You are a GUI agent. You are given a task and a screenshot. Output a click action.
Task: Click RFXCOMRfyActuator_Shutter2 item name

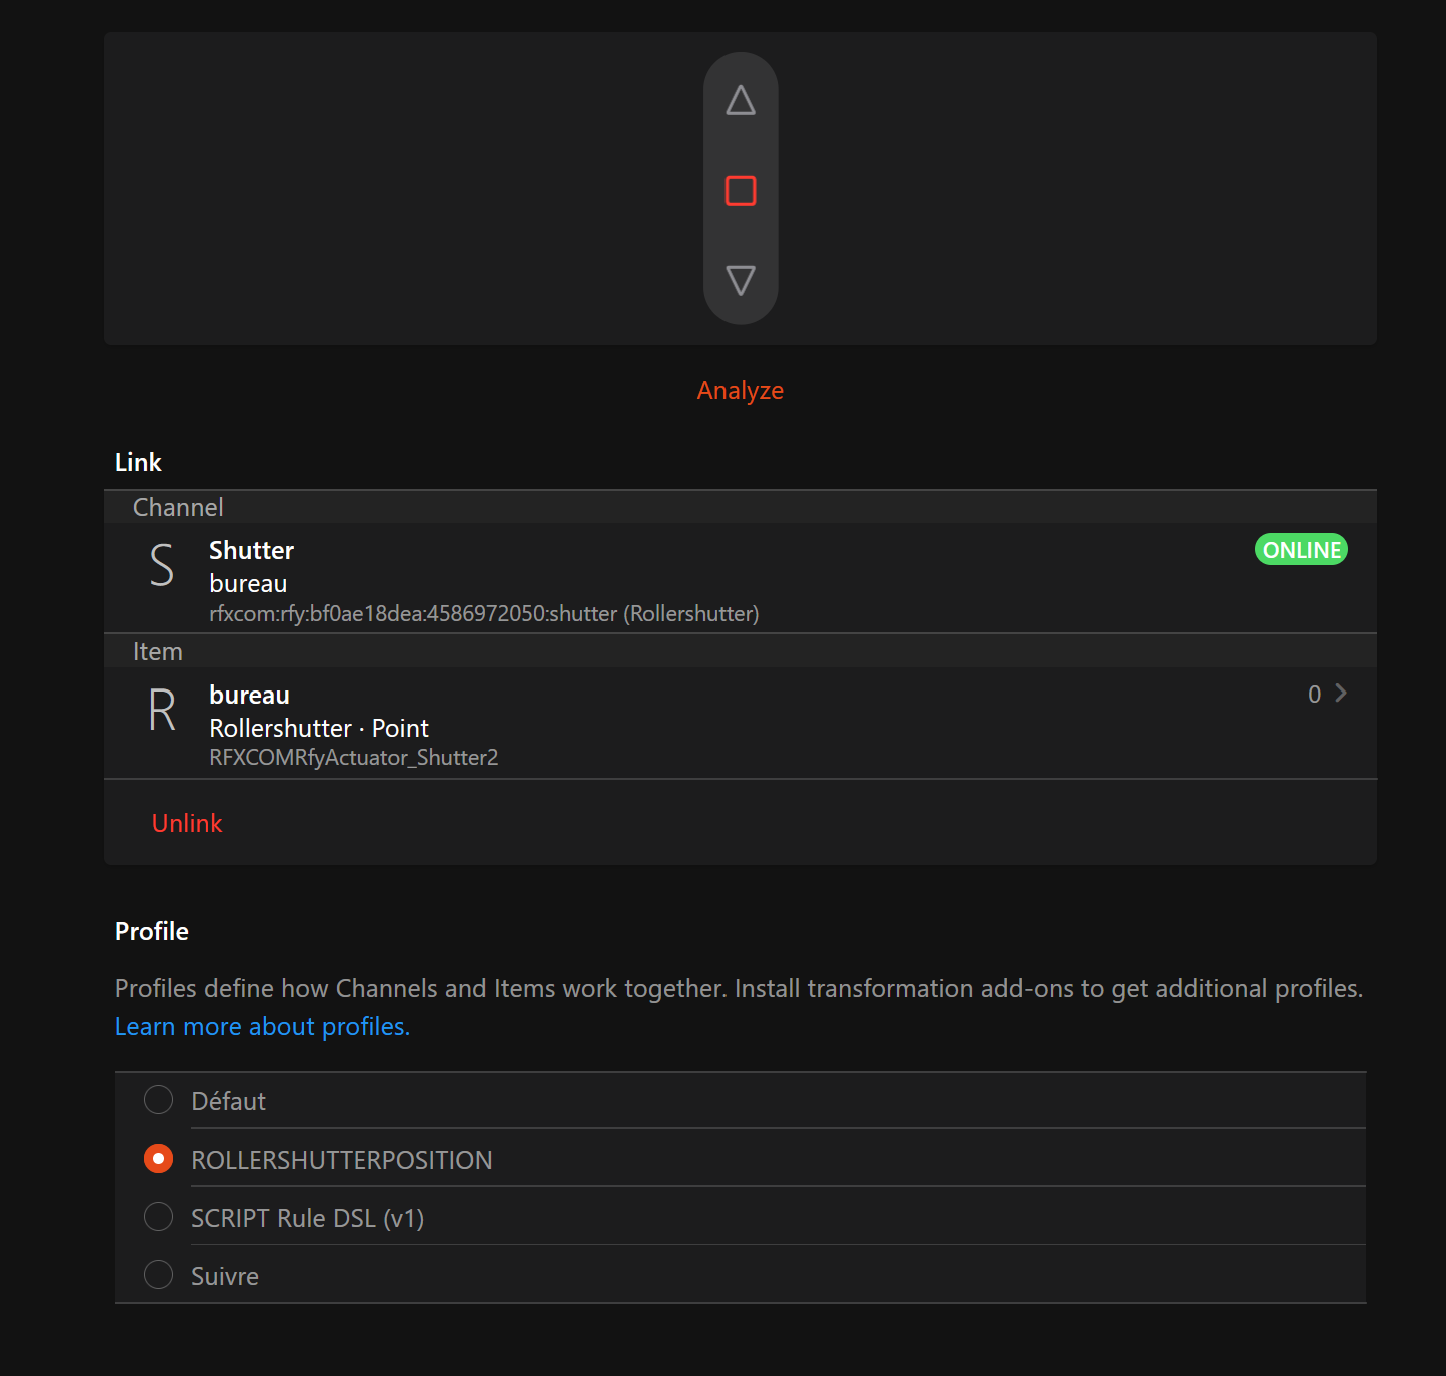pos(353,758)
